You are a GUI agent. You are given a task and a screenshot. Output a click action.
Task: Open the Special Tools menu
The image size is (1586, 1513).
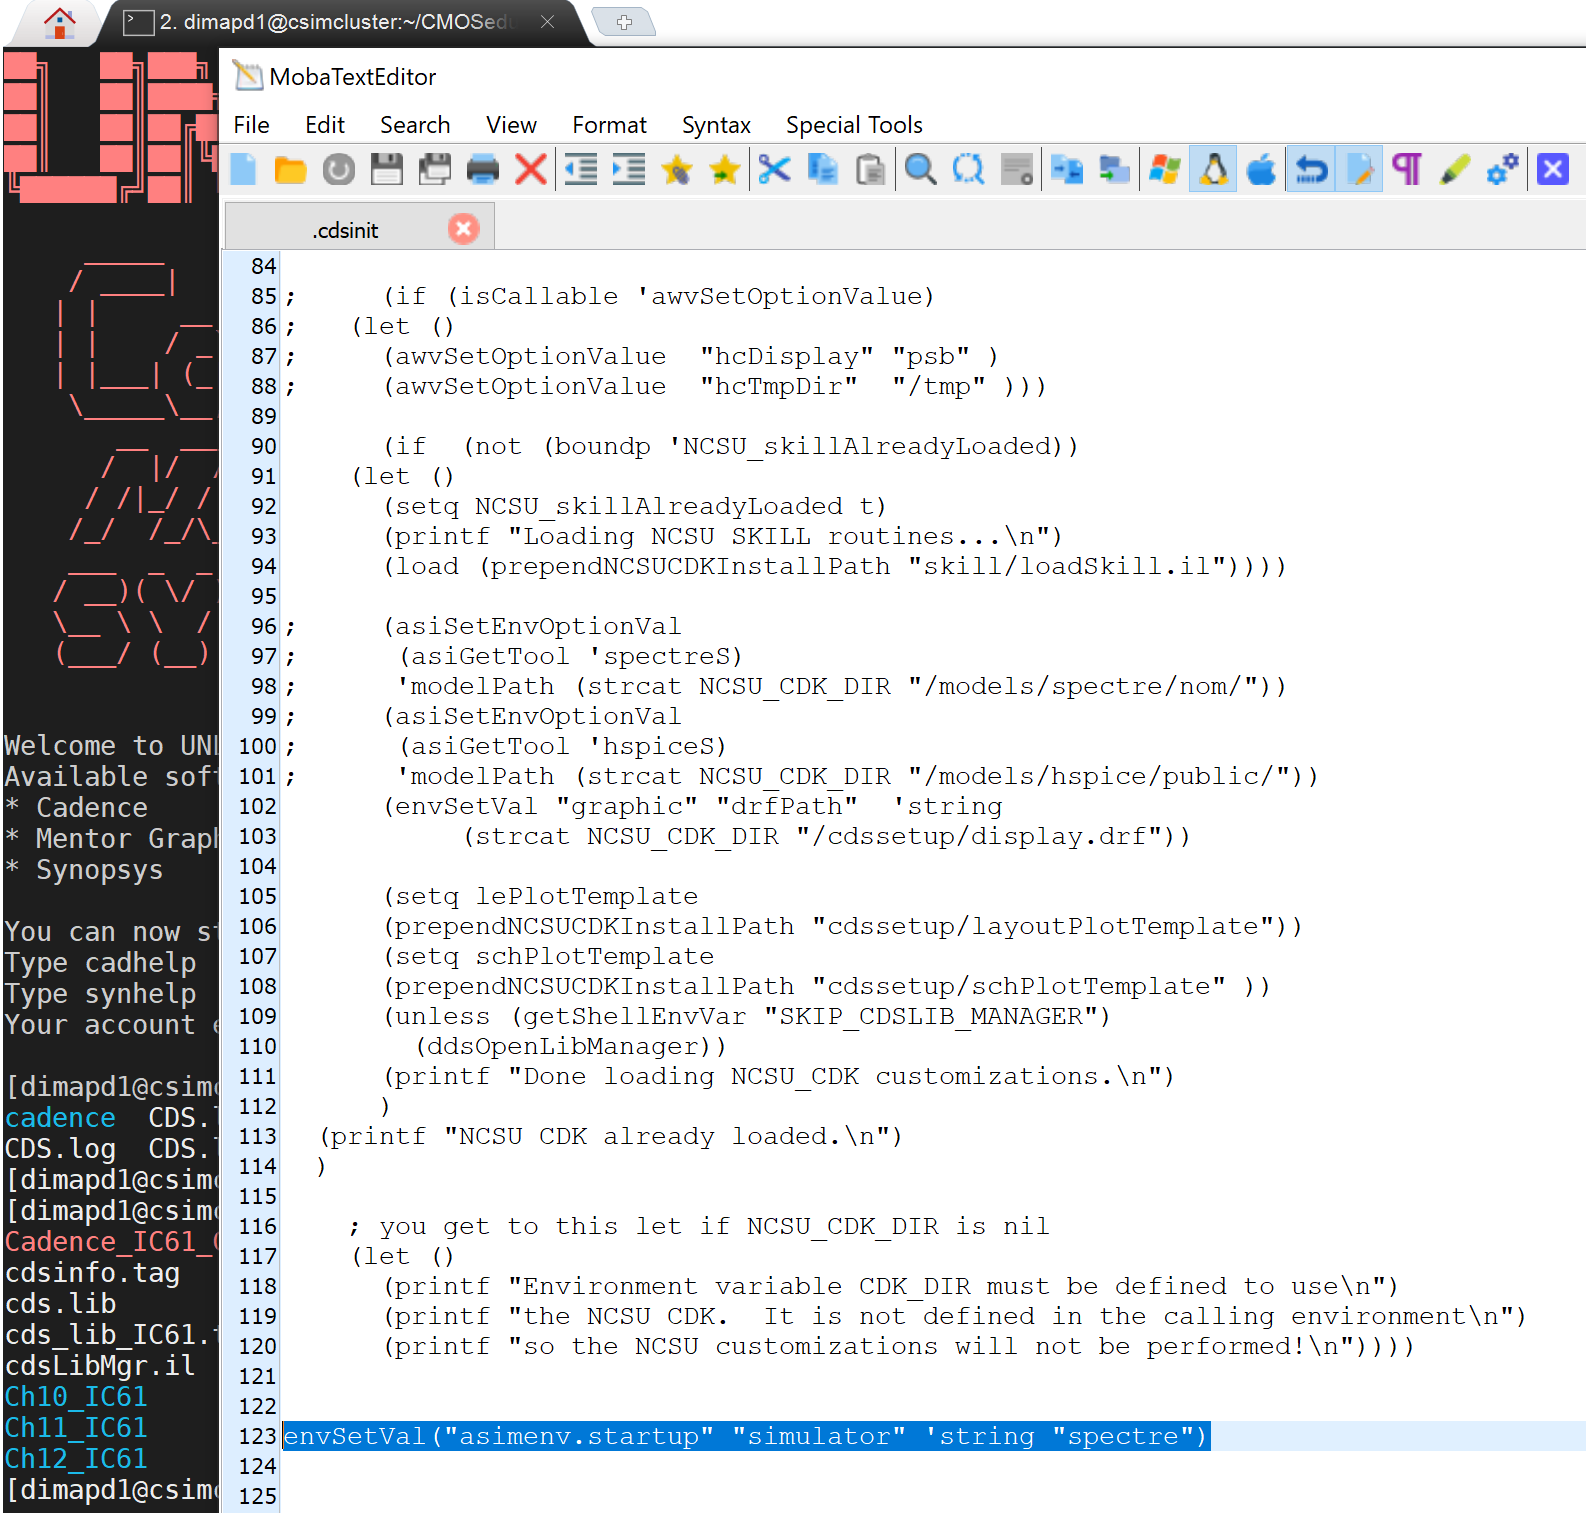[x=854, y=125]
